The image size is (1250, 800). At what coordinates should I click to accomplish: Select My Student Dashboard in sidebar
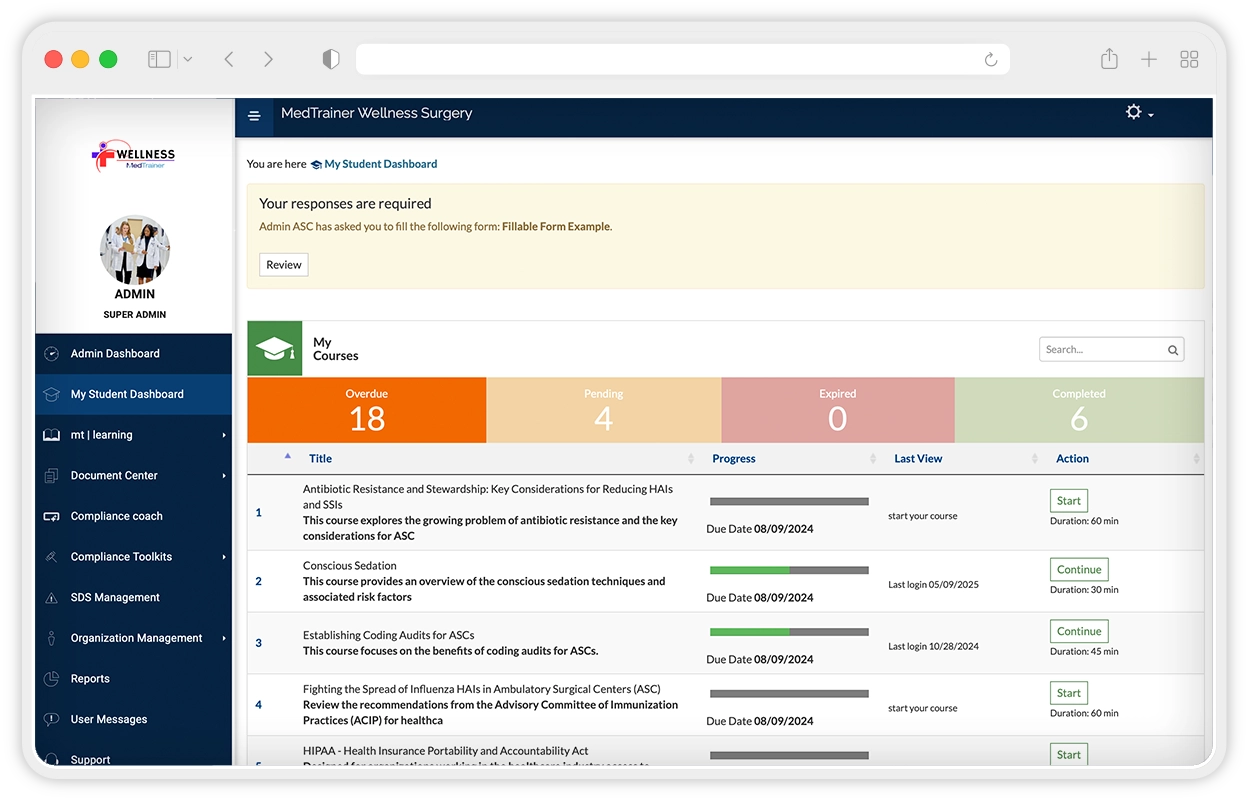[127, 395]
